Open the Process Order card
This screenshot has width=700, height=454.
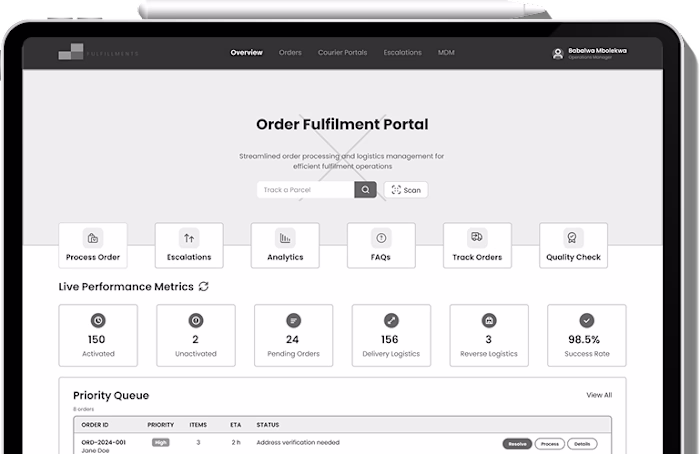(93, 246)
